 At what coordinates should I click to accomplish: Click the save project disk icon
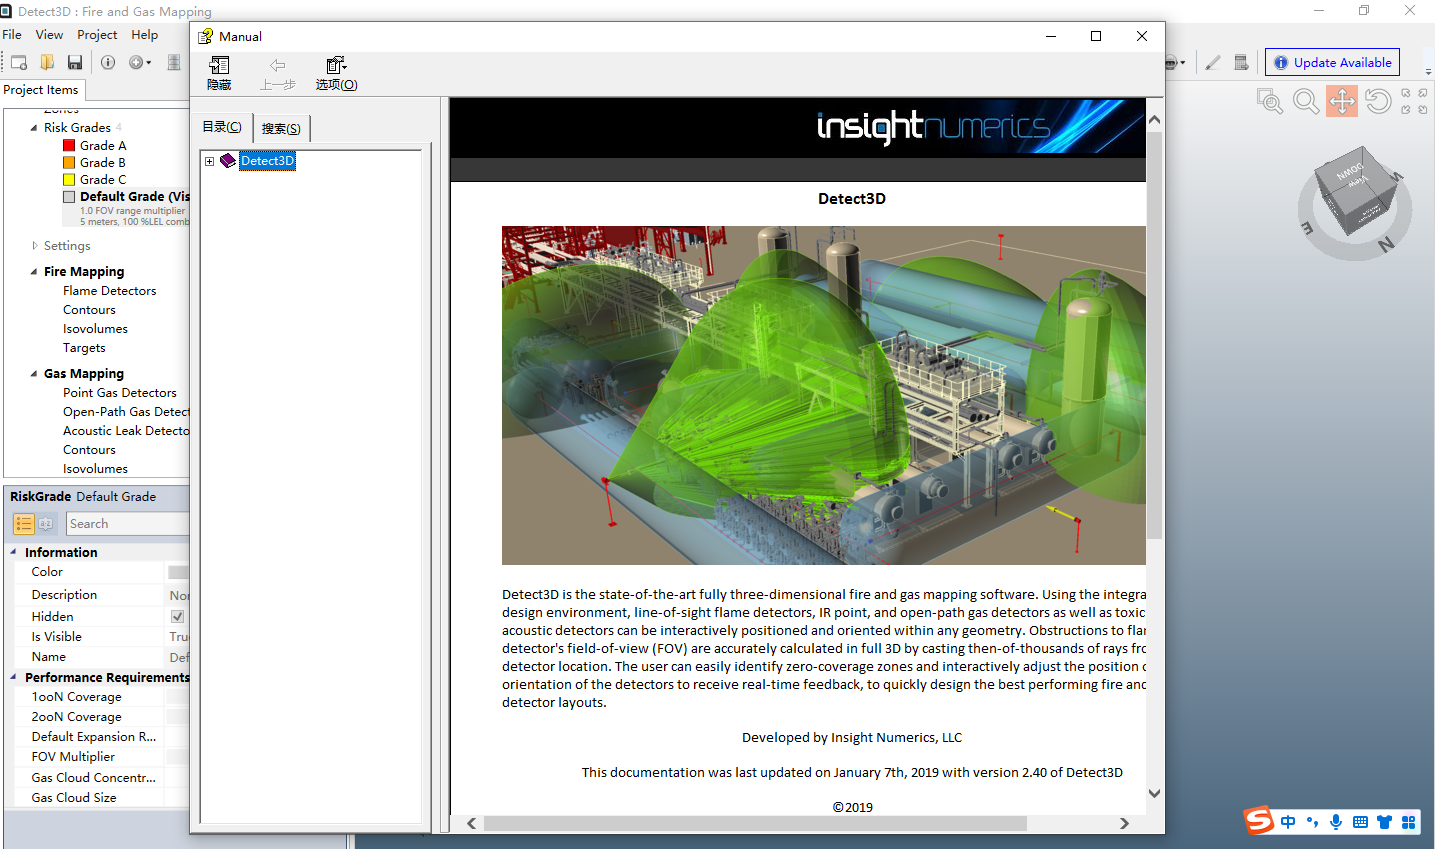[74, 62]
